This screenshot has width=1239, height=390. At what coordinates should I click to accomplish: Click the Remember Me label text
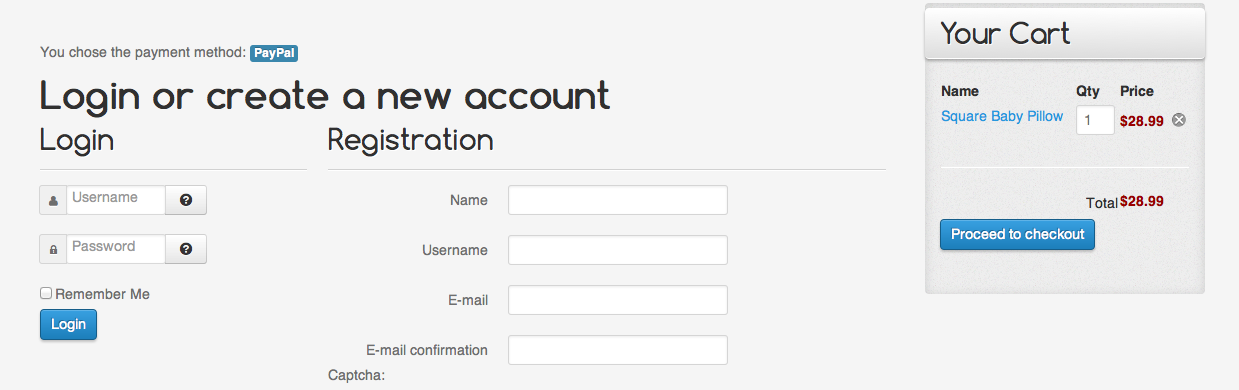point(103,294)
